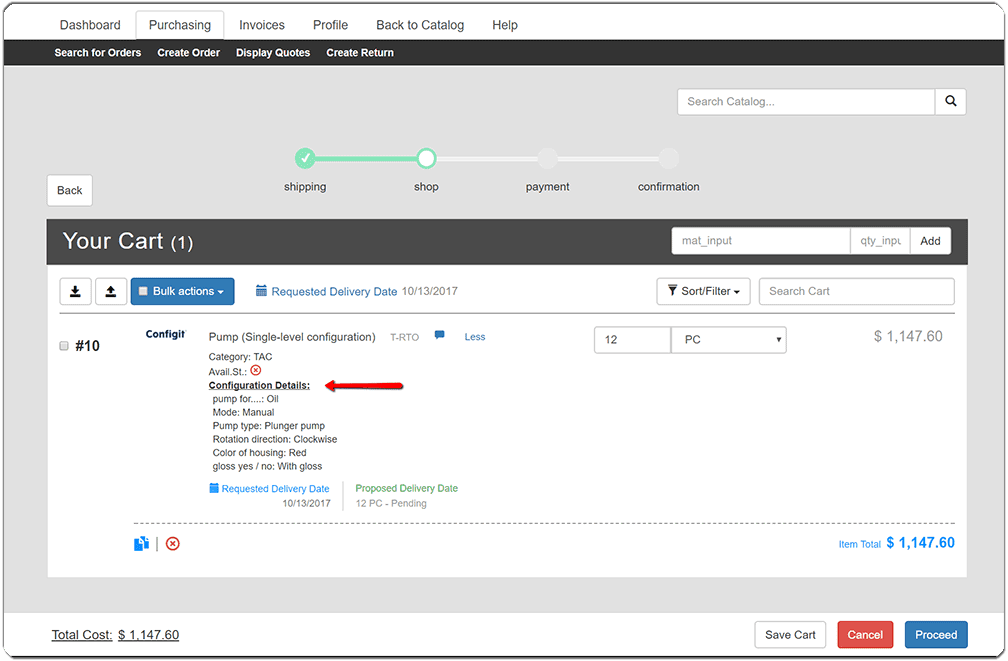The image size is (1008, 661).
Task: Click into the Search Cart field
Action: [856, 291]
